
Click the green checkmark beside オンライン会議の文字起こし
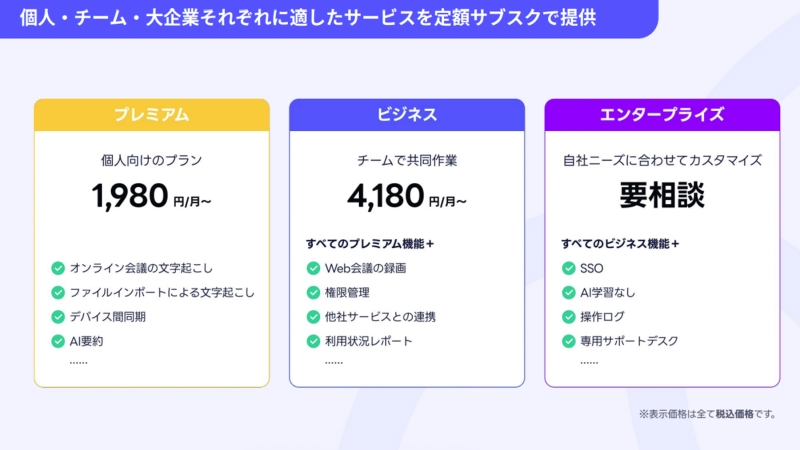58,268
